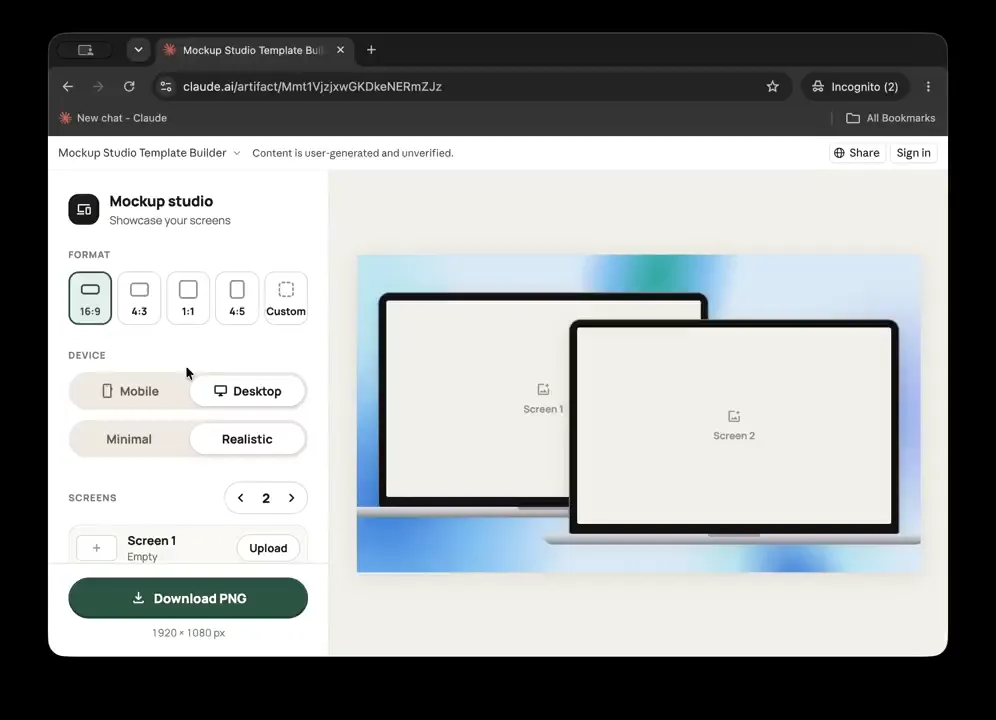Upload an image for Screen 1
The width and height of the screenshot is (996, 720).
point(268,548)
